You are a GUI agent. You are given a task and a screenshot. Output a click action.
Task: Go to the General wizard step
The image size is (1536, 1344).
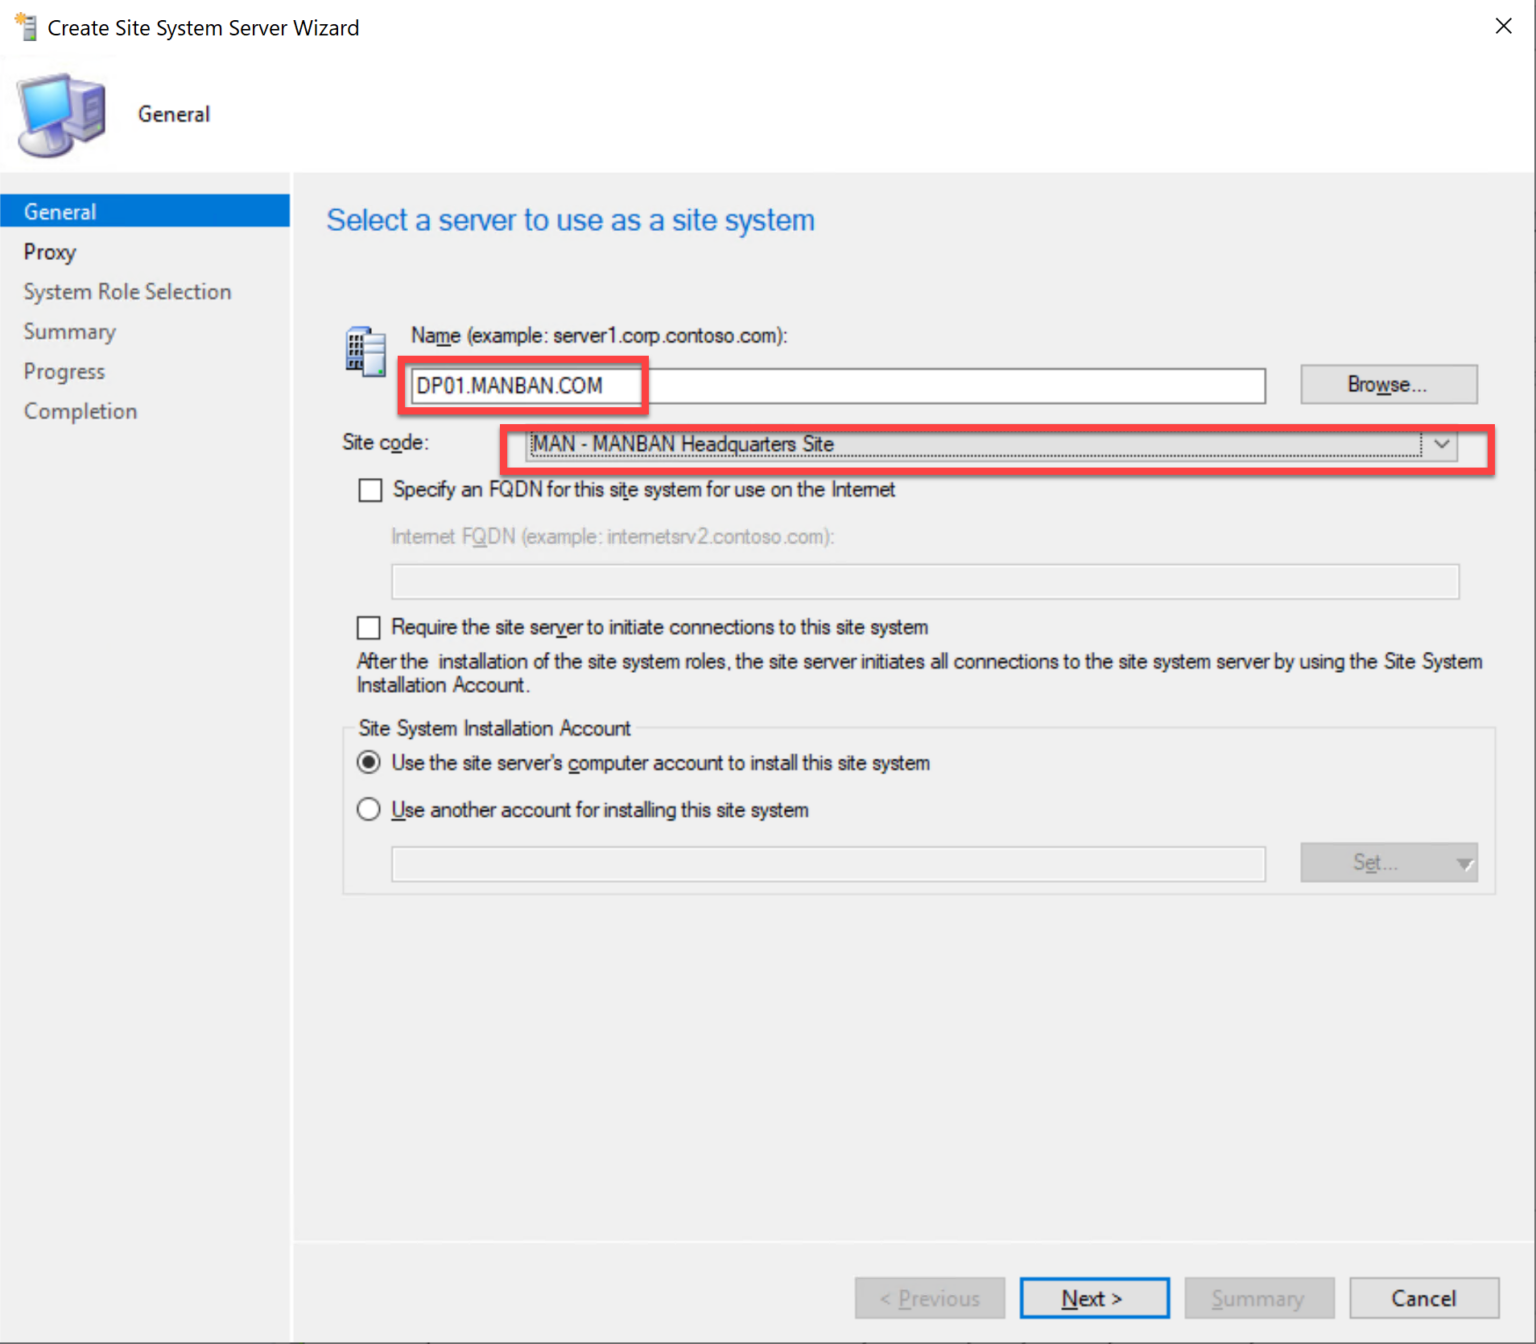click(x=145, y=212)
